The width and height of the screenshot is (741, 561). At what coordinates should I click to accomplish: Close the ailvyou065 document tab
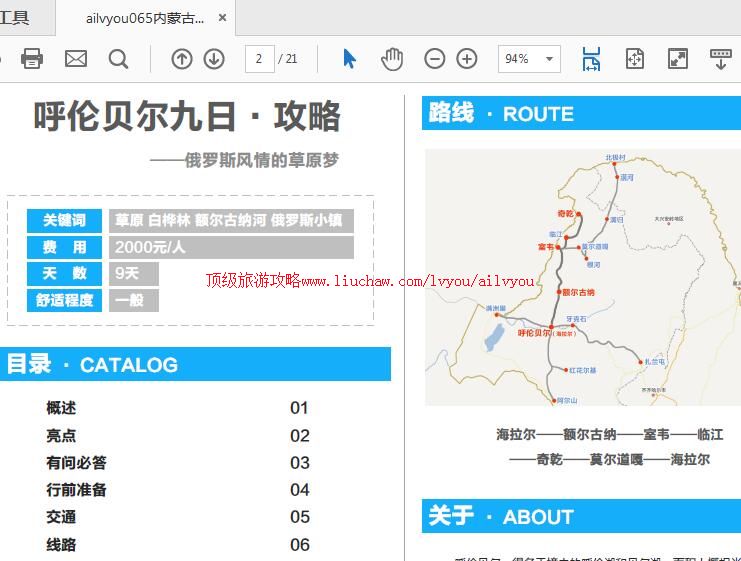(222, 18)
